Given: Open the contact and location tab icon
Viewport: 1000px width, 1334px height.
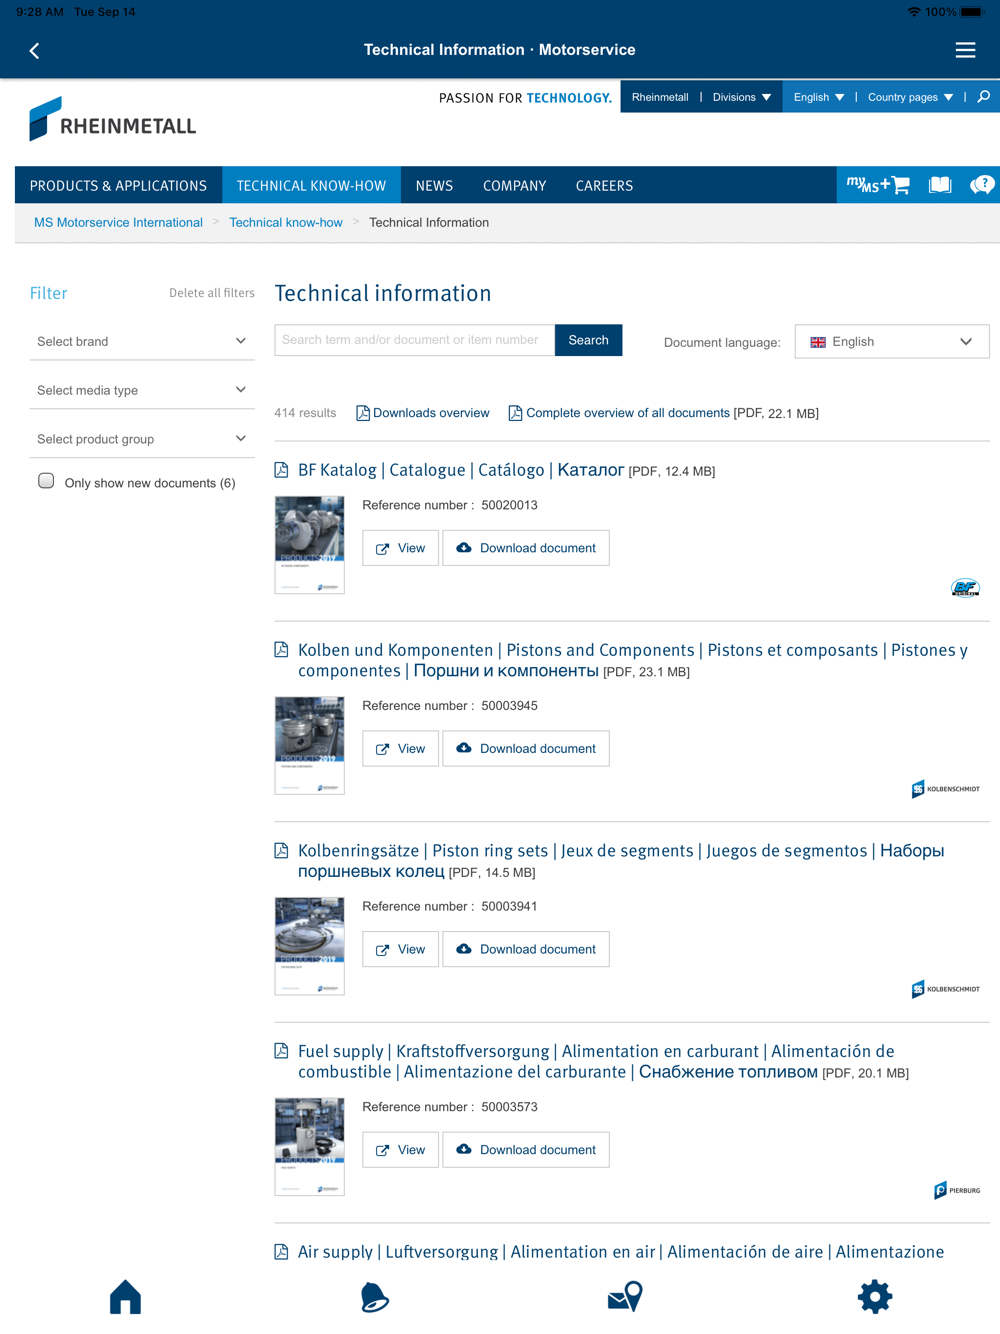Looking at the screenshot, I should pyautogui.click(x=625, y=1296).
